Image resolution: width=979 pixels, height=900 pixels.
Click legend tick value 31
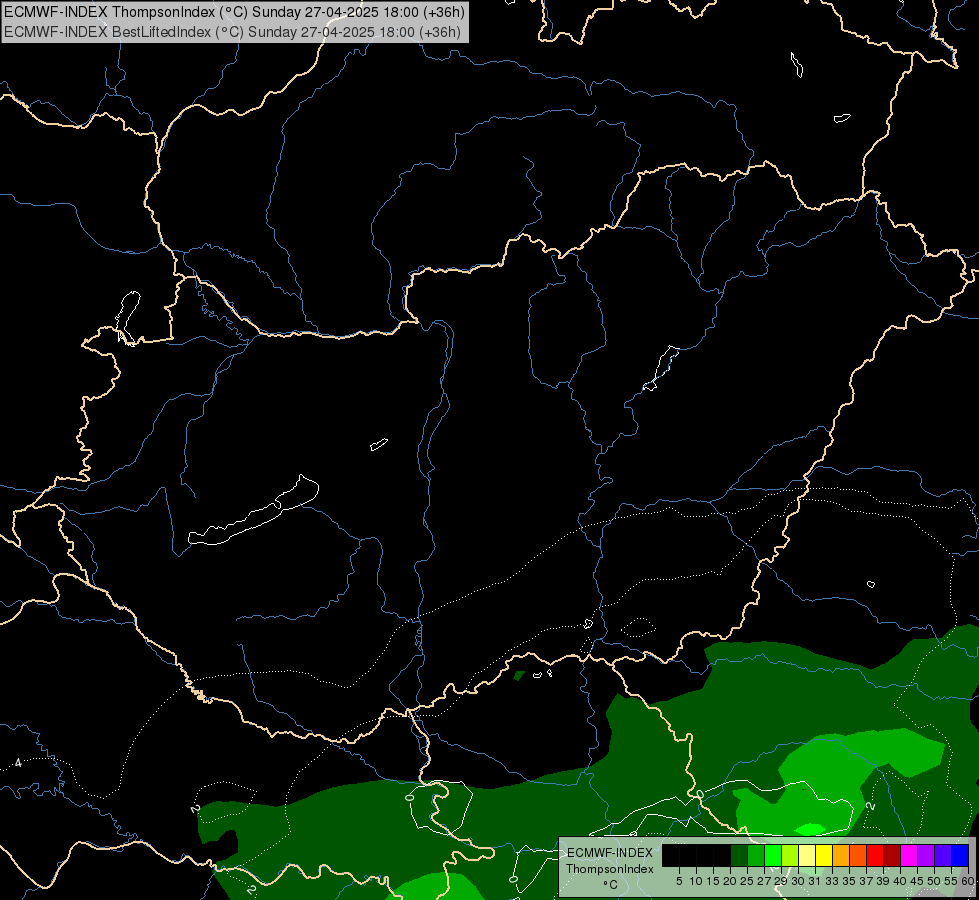pos(815,881)
